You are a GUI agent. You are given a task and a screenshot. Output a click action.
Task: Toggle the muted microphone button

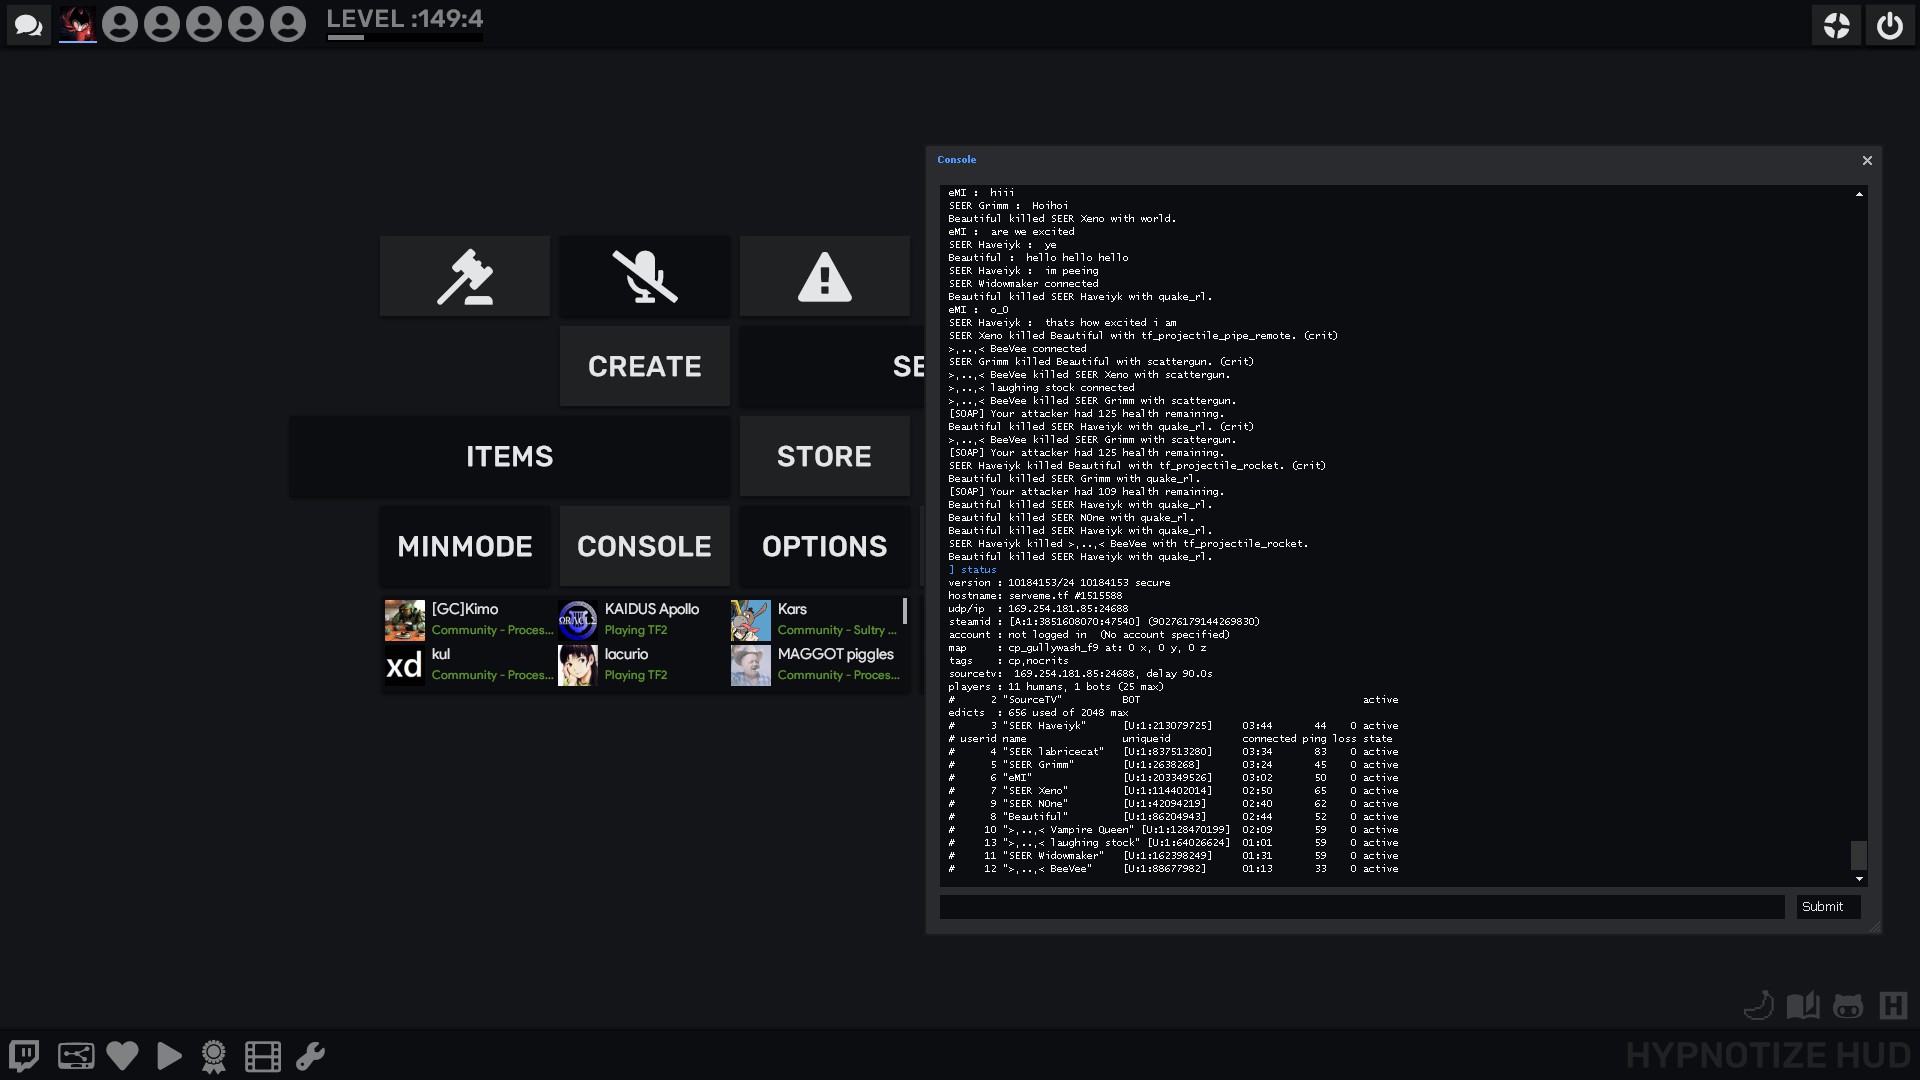click(x=645, y=277)
